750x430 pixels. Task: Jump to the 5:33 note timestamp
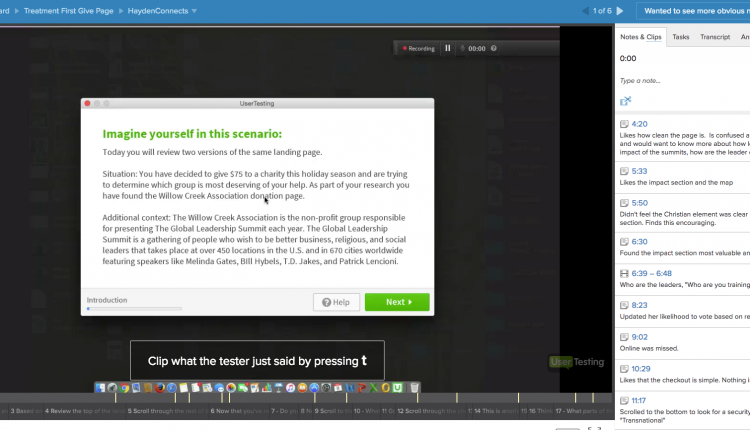(640, 171)
